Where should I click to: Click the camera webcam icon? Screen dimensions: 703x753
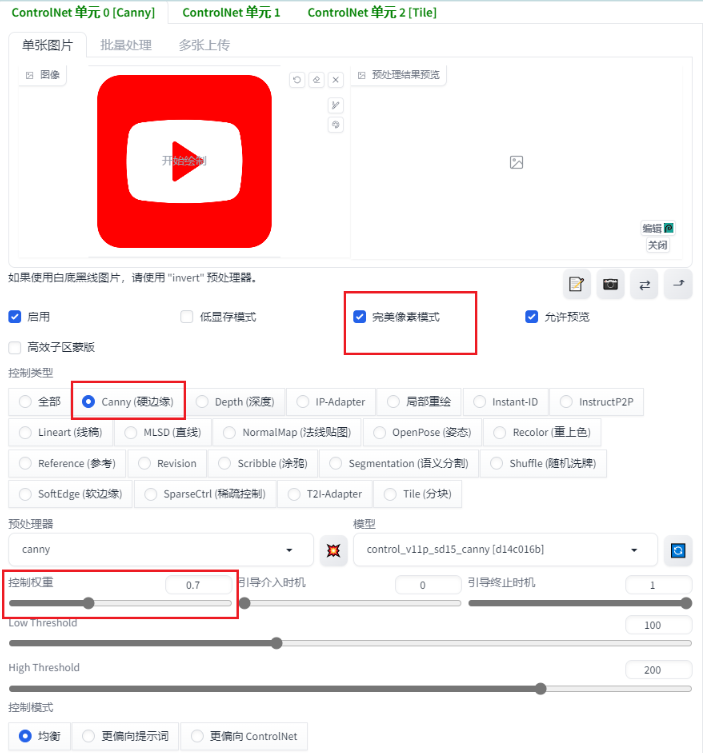pyautogui.click(x=610, y=284)
